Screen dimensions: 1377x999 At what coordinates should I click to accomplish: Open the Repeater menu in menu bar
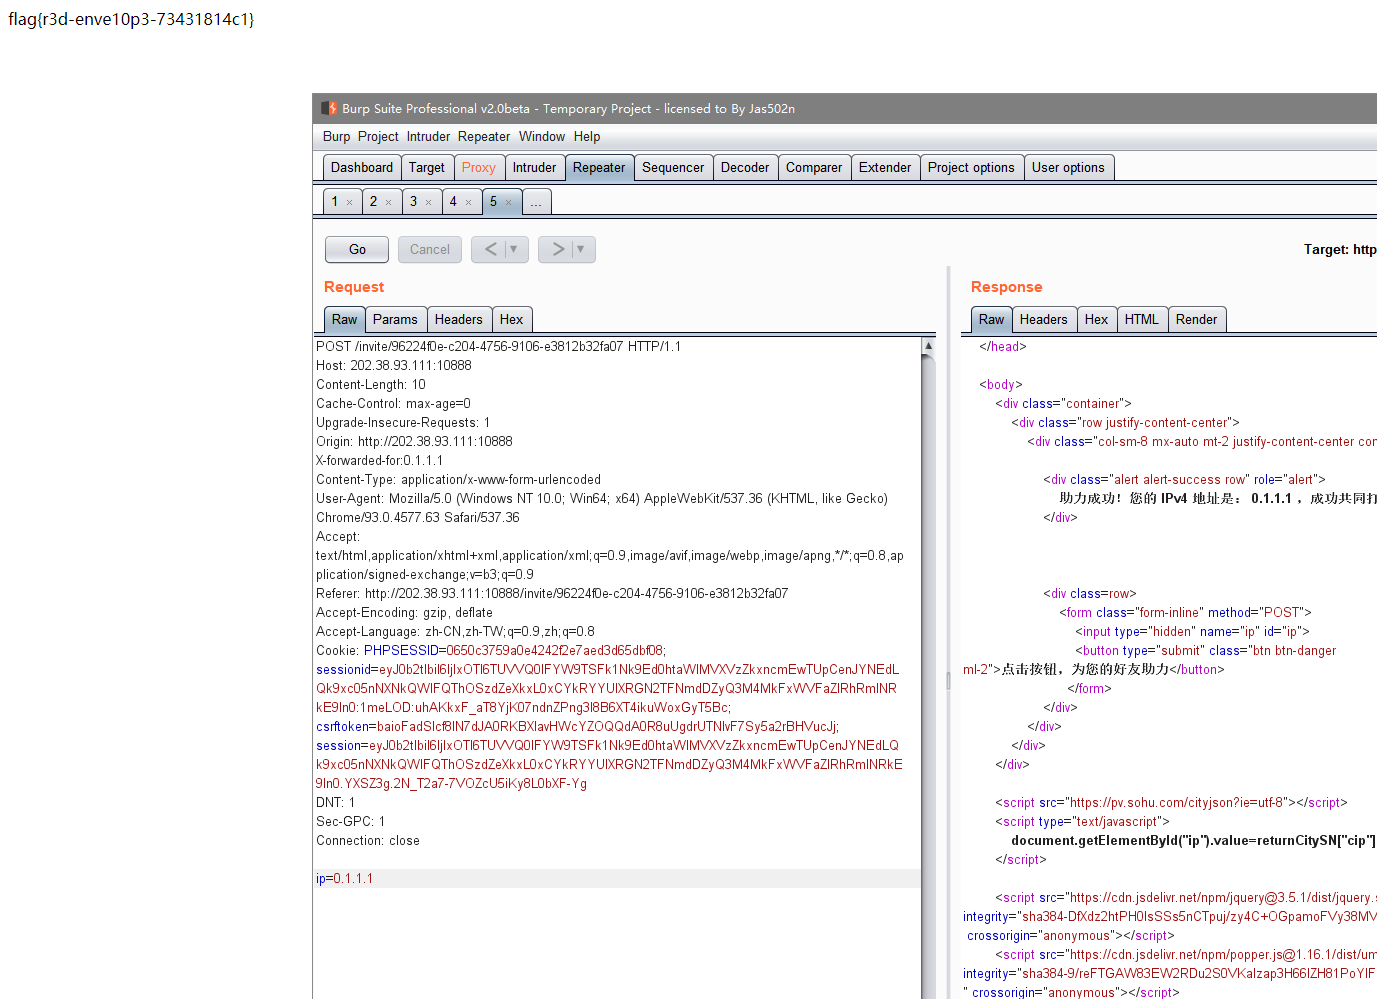tap(484, 136)
